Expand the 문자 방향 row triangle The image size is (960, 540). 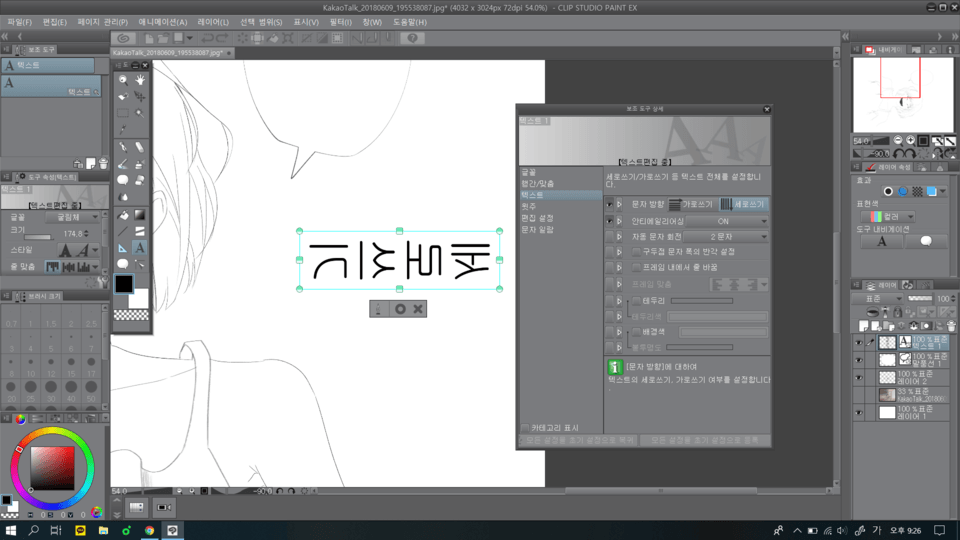[x=619, y=204]
